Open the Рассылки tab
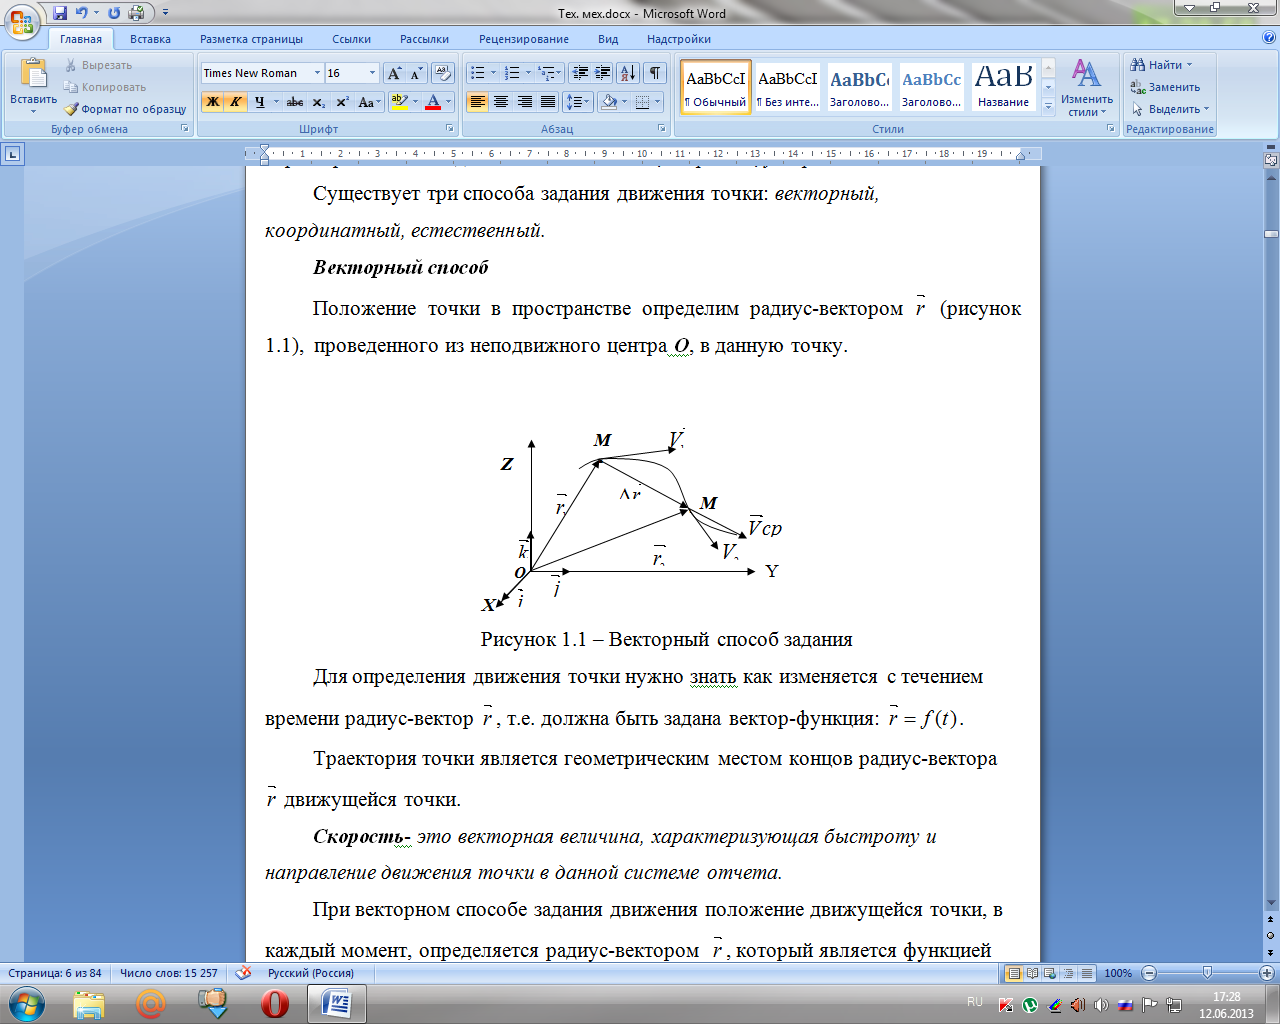Screen dimensions: 1280x1024 coord(424,39)
